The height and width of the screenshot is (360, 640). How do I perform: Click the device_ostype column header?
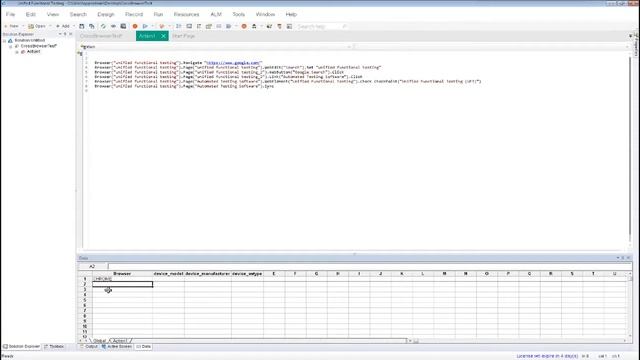(247, 273)
